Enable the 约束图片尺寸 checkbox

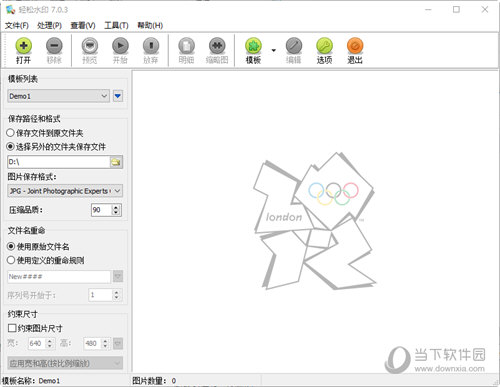pyautogui.click(x=12, y=328)
